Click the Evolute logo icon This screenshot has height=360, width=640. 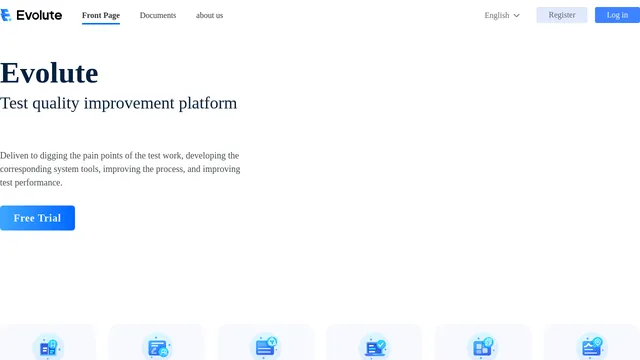[x=6, y=15]
